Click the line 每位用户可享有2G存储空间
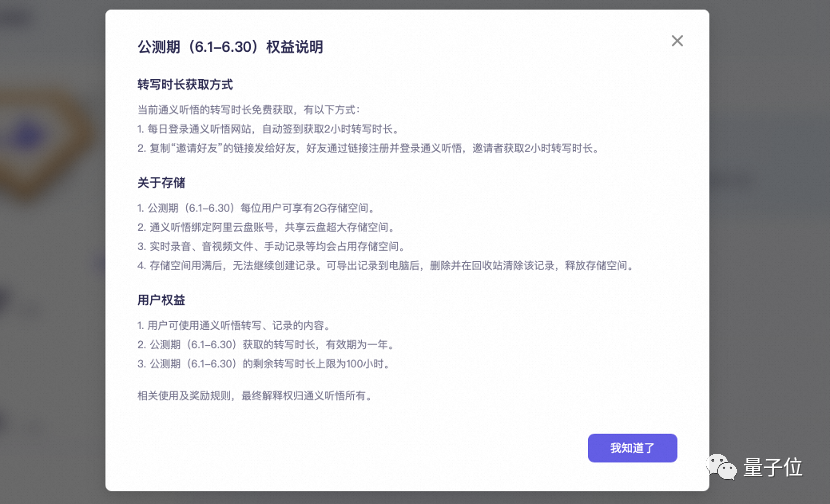Screen dimensions: 830x504 (257, 208)
